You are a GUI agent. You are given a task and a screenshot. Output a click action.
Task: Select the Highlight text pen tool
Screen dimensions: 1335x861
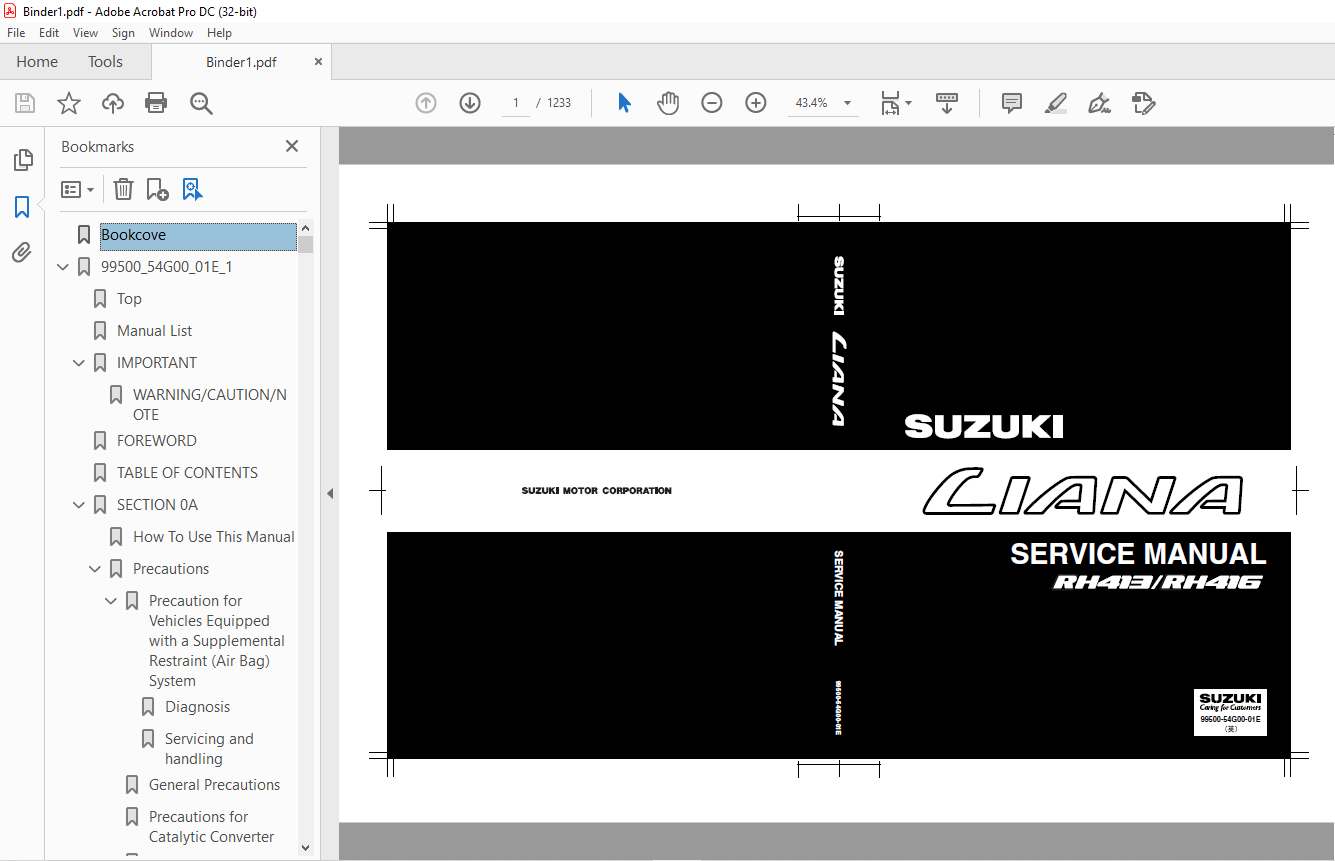point(1056,103)
